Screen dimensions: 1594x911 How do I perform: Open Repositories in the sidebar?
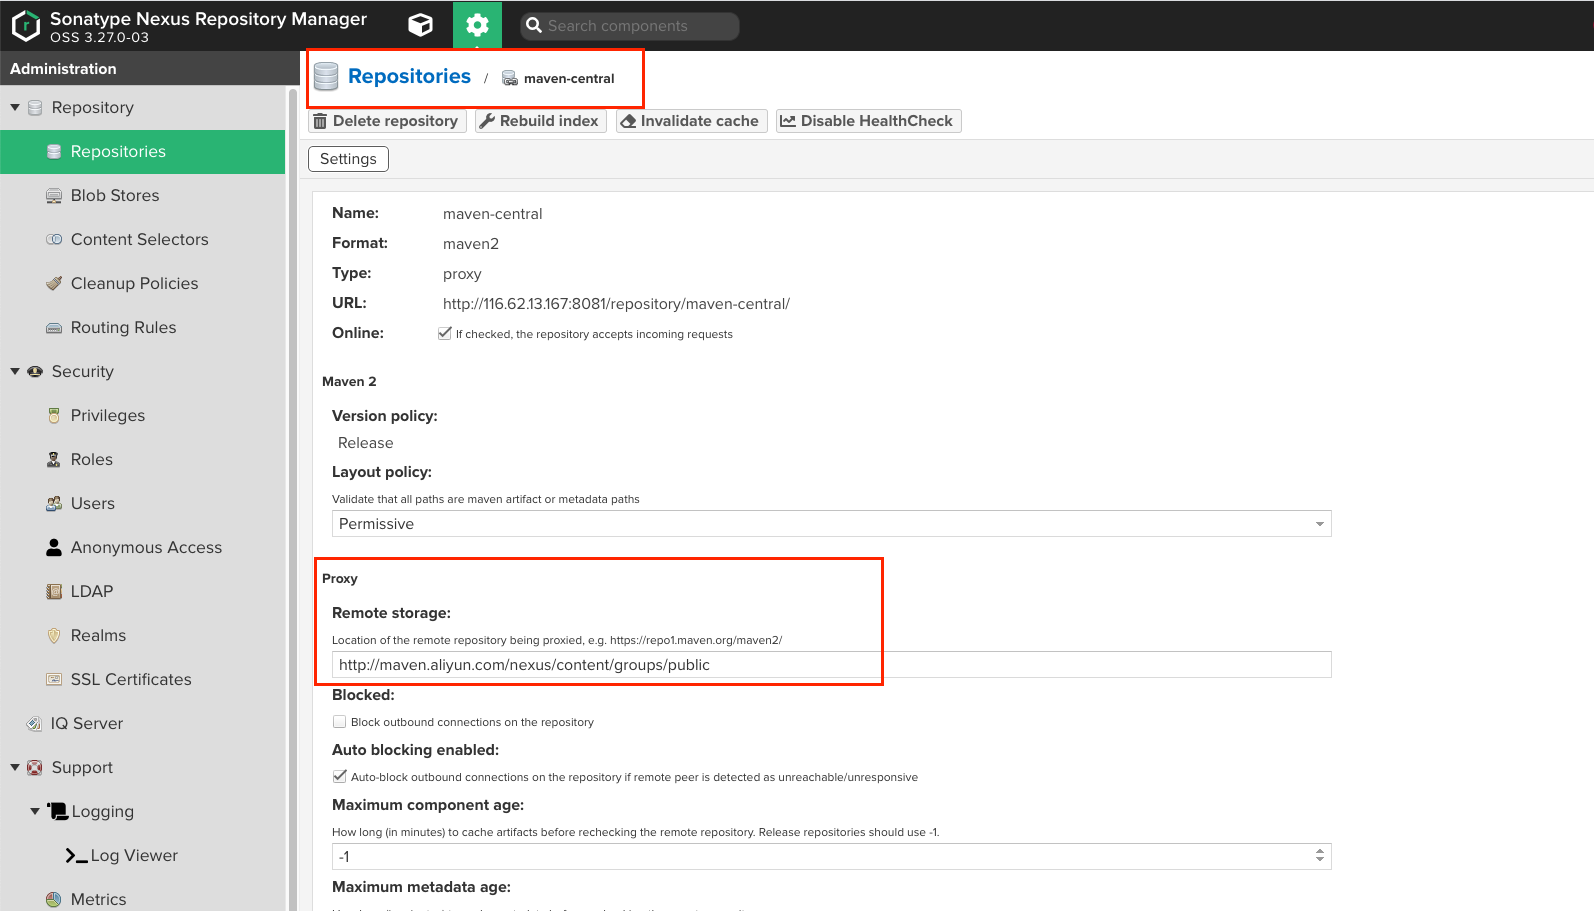coord(143,152)
